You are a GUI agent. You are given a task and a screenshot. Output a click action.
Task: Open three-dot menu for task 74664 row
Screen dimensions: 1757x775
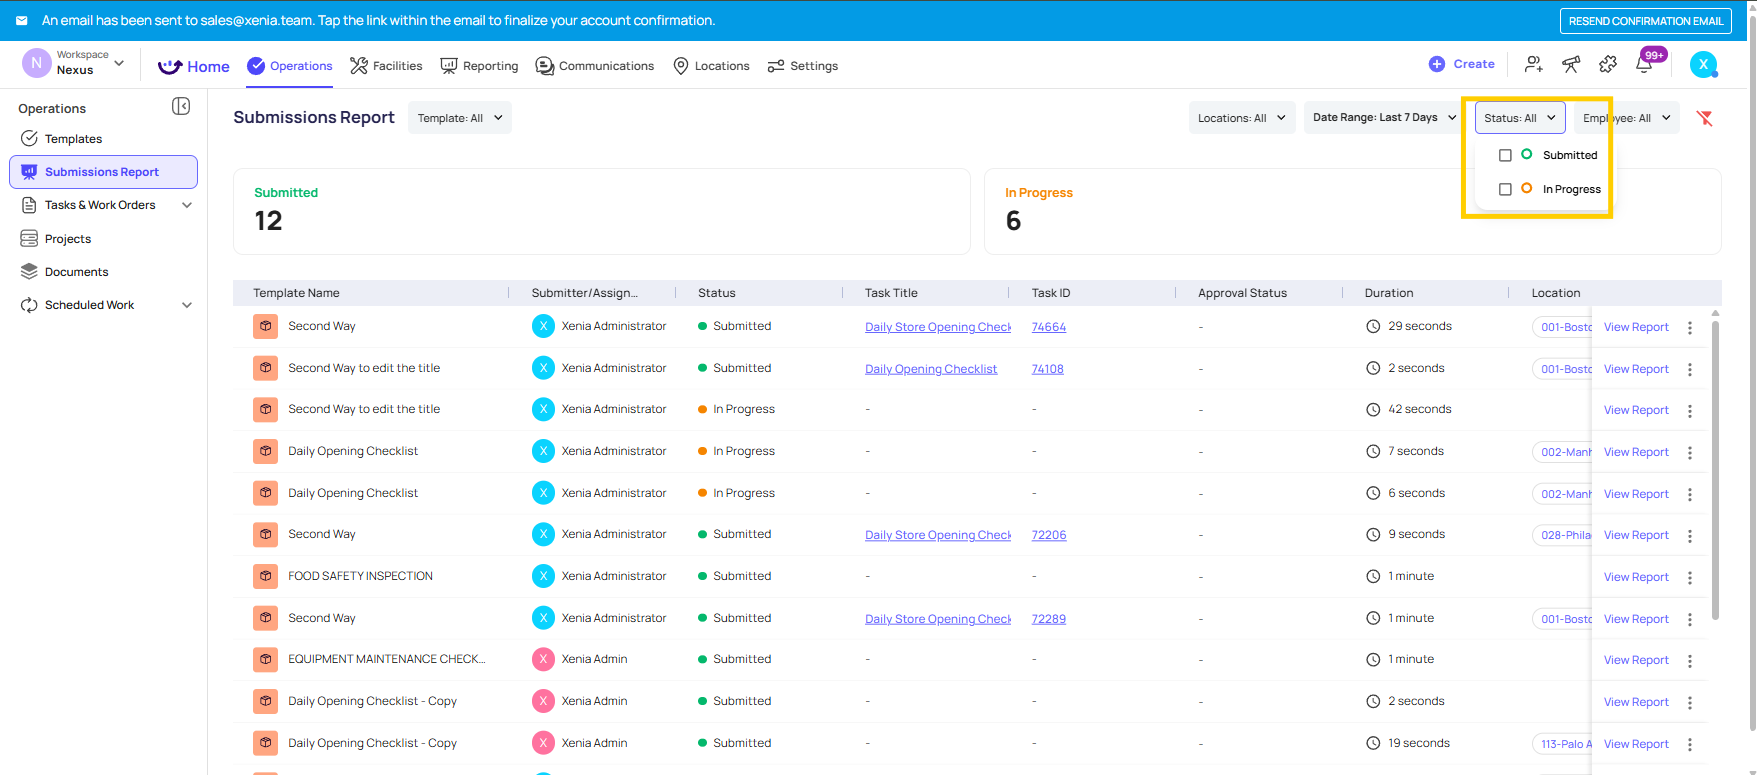(1690, 327)
